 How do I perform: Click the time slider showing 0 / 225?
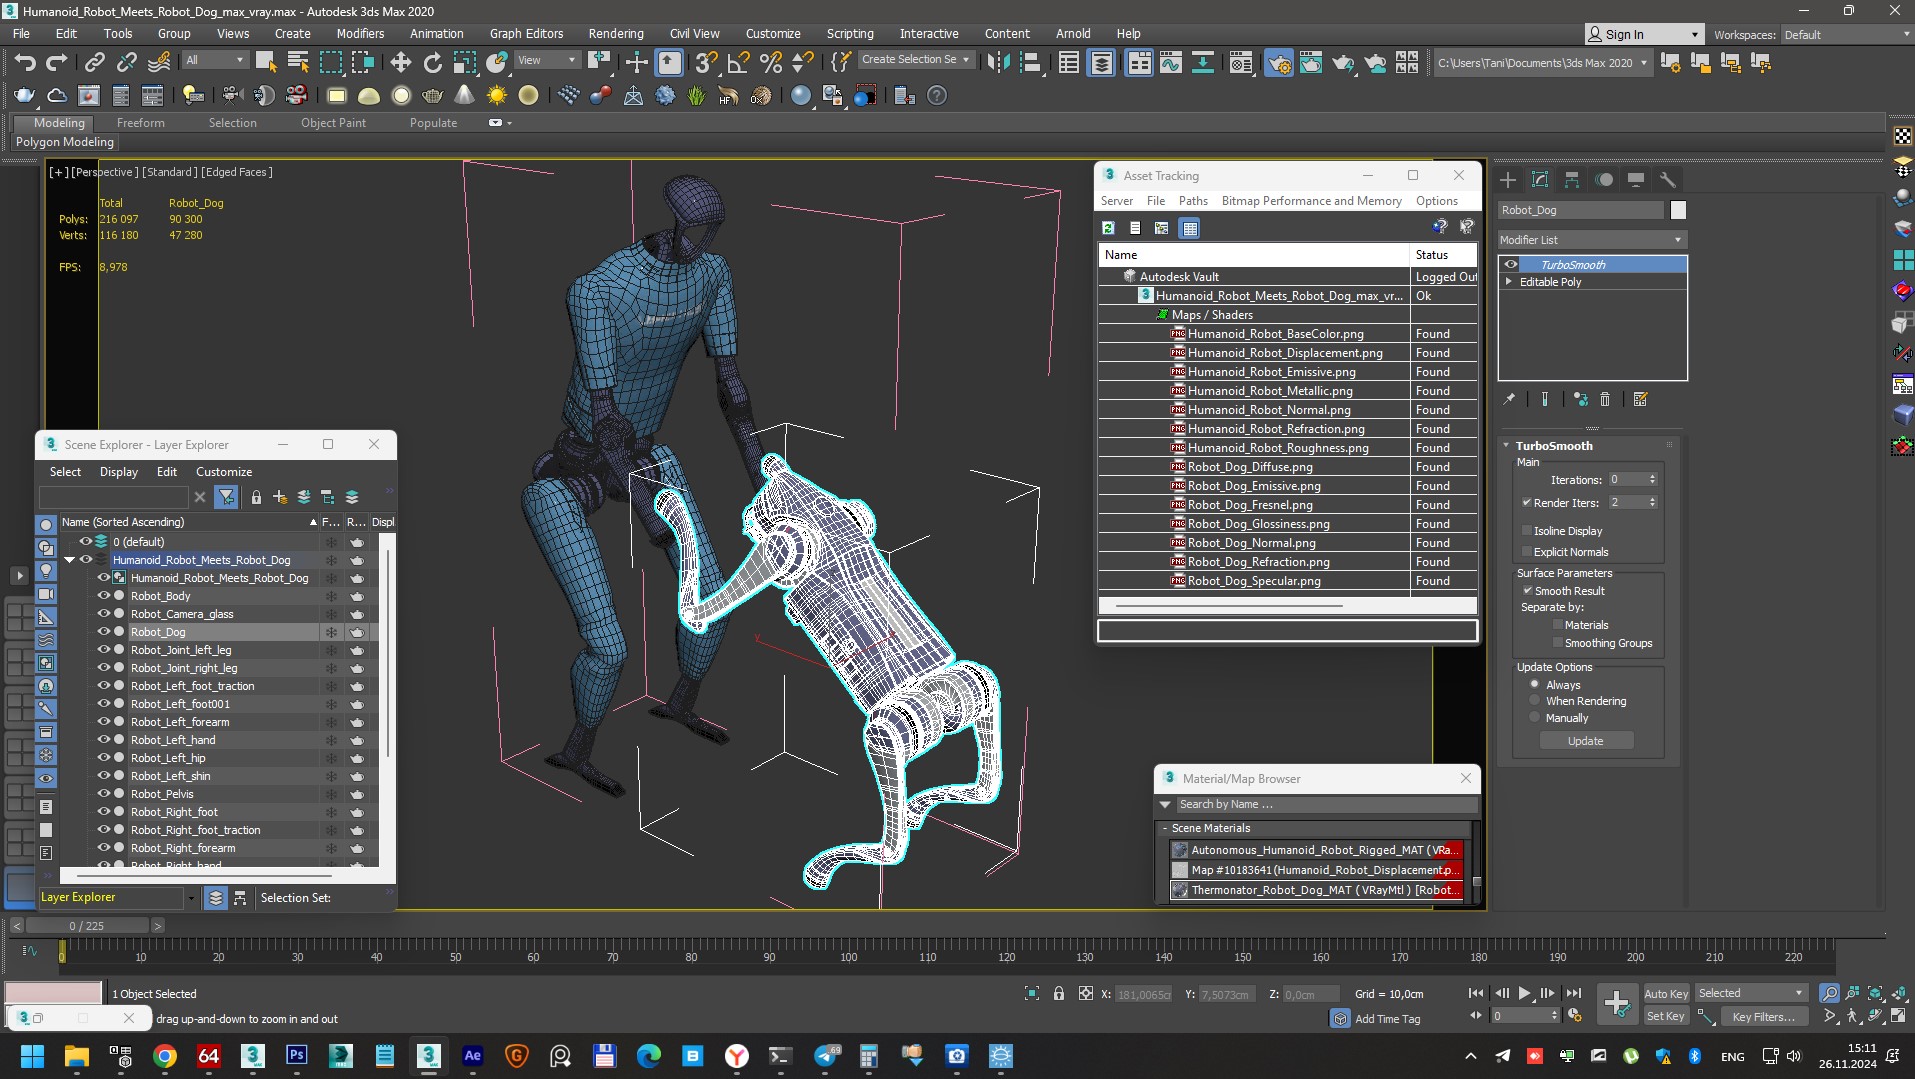87,926
